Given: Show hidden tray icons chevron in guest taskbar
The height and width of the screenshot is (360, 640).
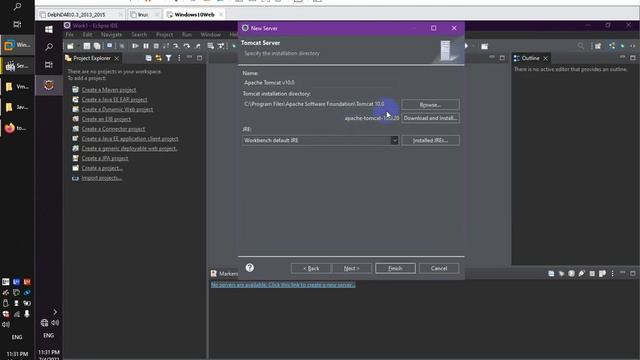Looking at the screenshot, I should 55,312.
